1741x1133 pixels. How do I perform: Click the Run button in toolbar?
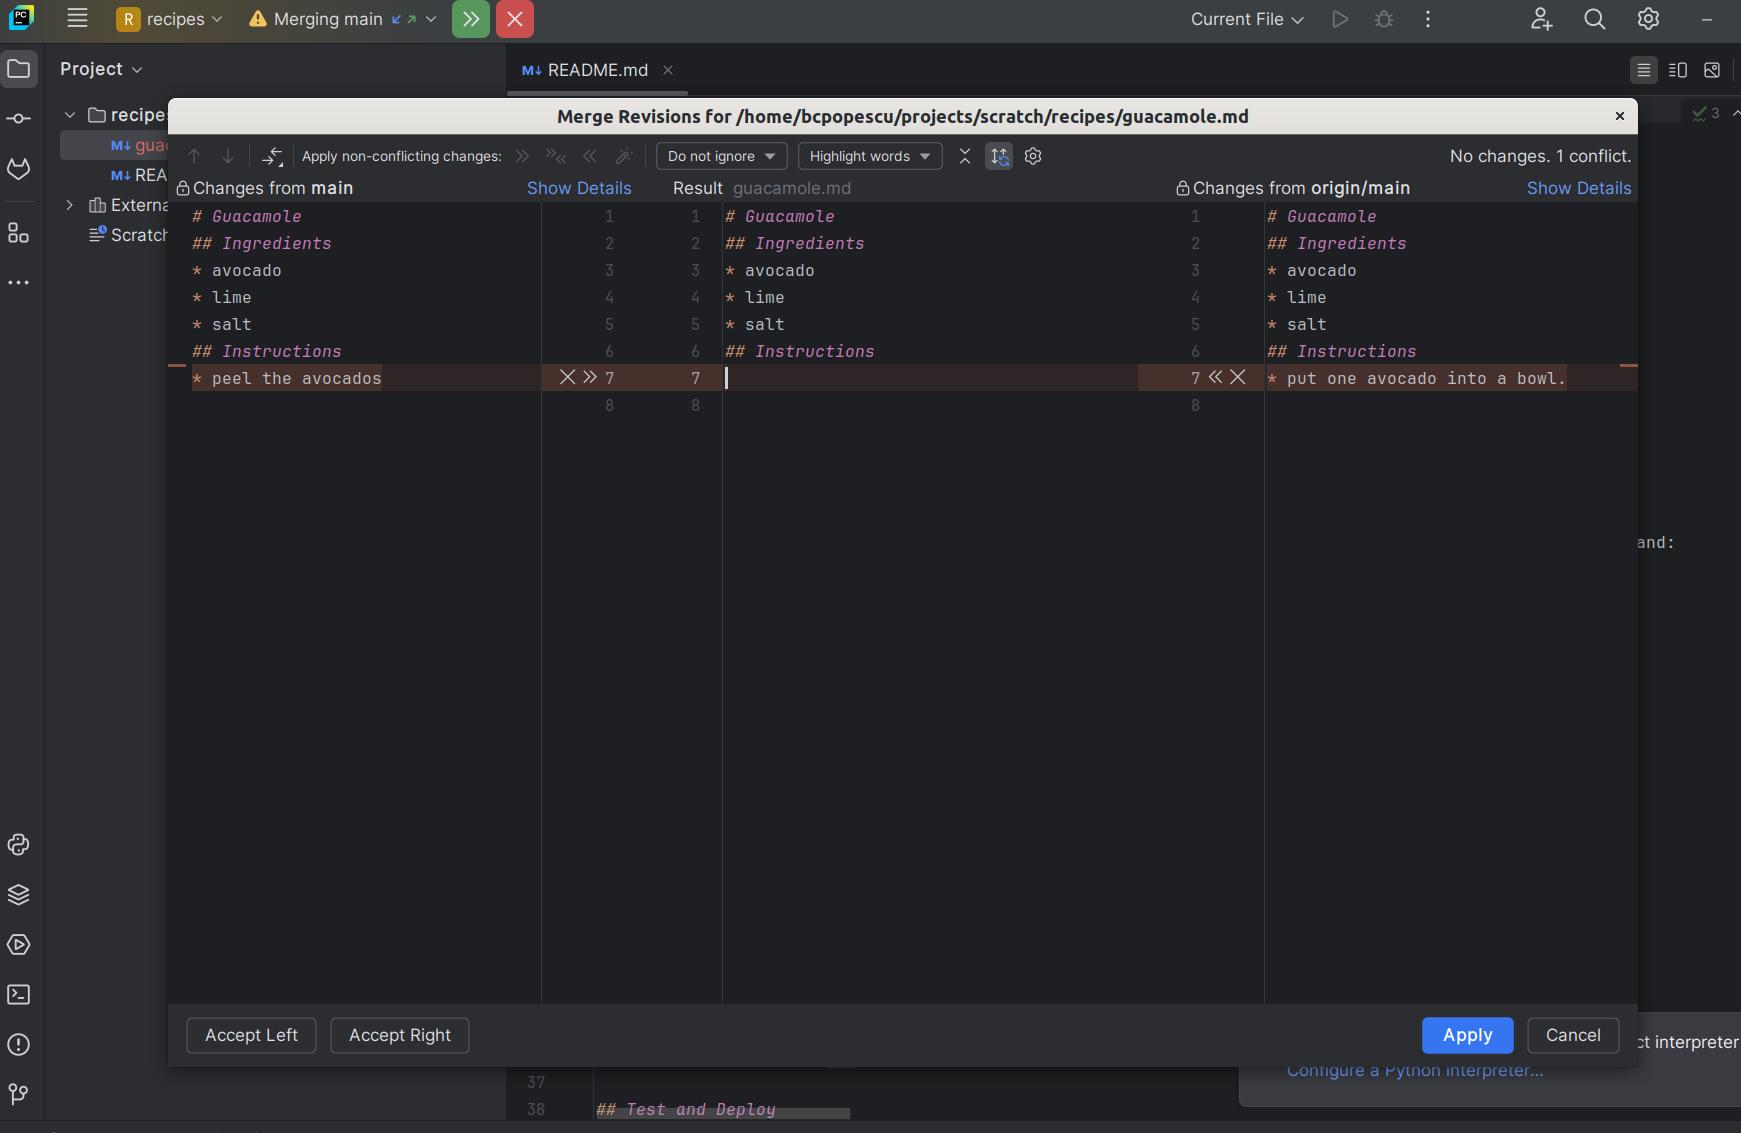pos(1340,19)
